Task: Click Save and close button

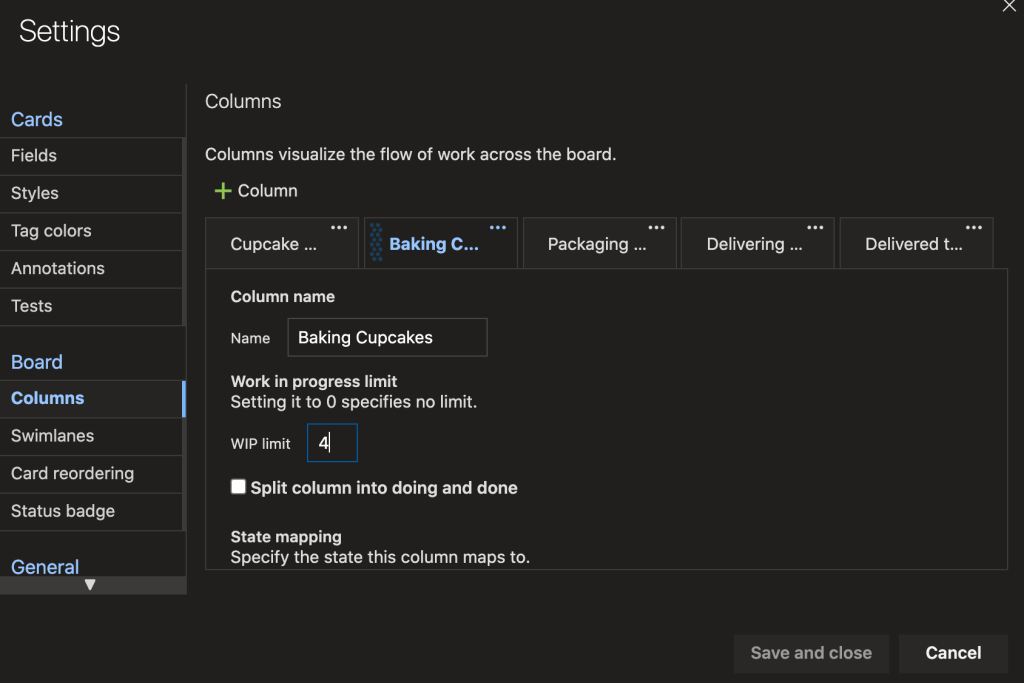Action: 810,653
